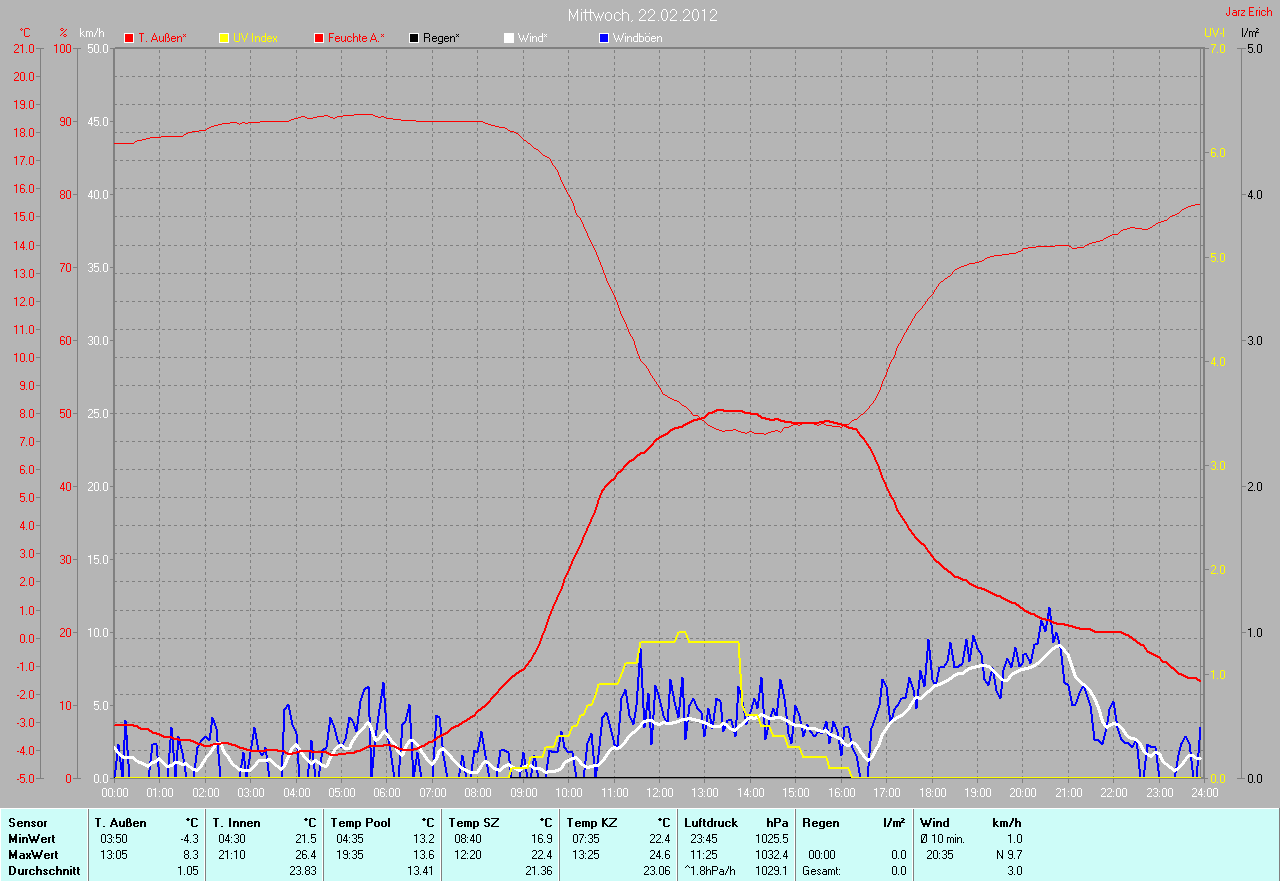Click the "UV Index" legend label

[255, 38]
